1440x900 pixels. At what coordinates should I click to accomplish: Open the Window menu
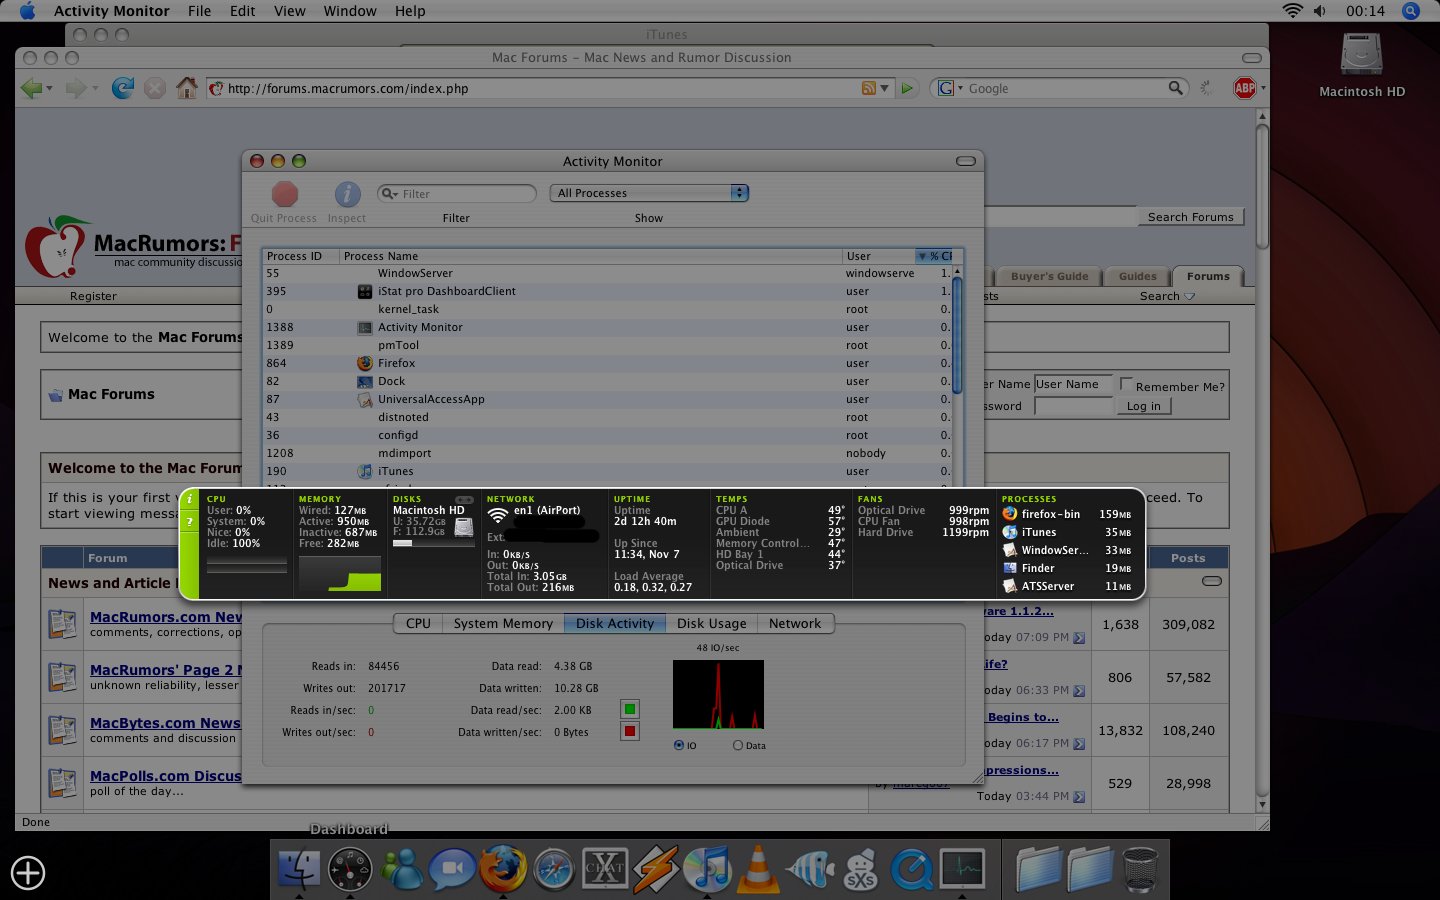pos(350,11)
